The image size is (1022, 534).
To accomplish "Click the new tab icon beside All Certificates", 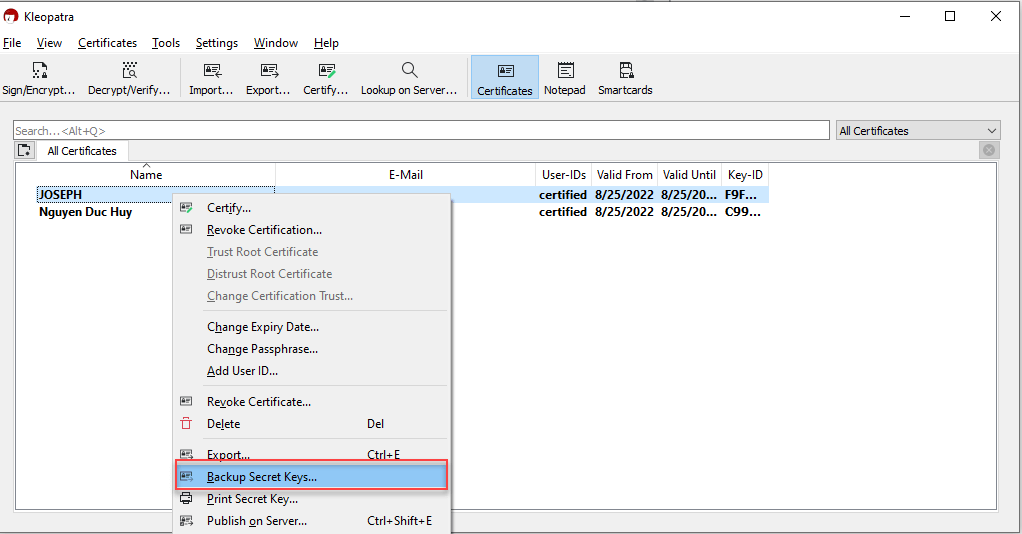I will pyautogui.click(x=25, y=151).
